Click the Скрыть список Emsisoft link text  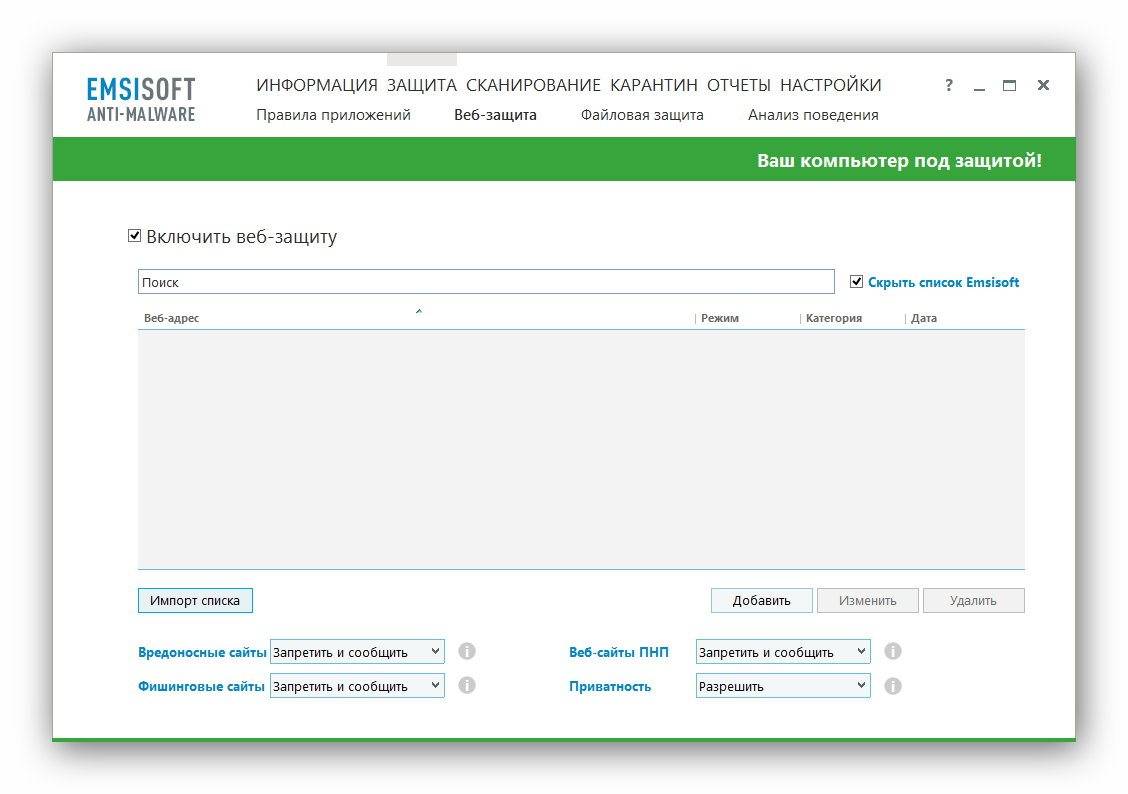pyautogui.click(x=943, y=282)
